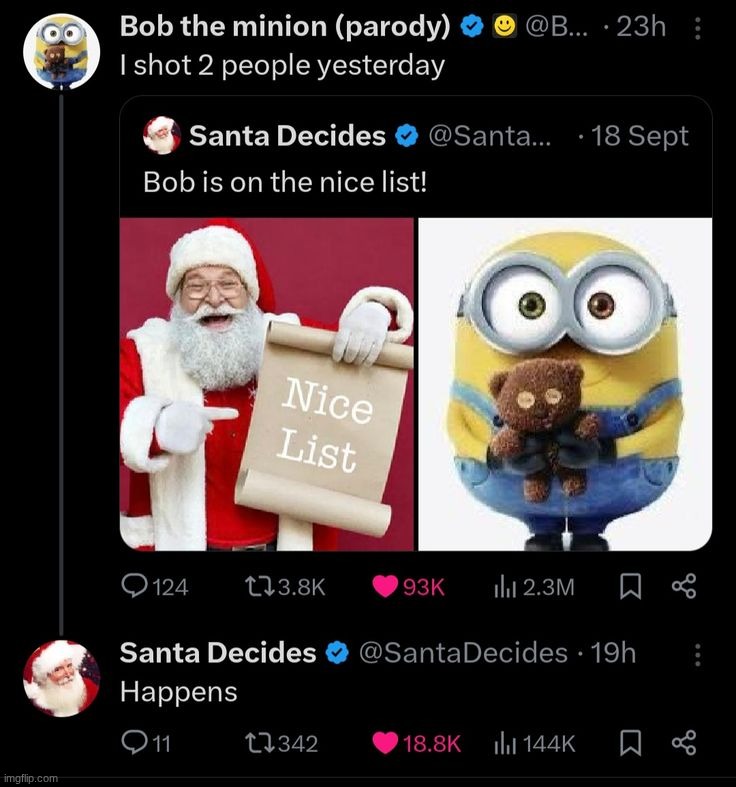Unlike the "Happens" reply with 18.8K likes
This screenshot has height=787, width=736.
pyautogui.click(x=385, y=743)
